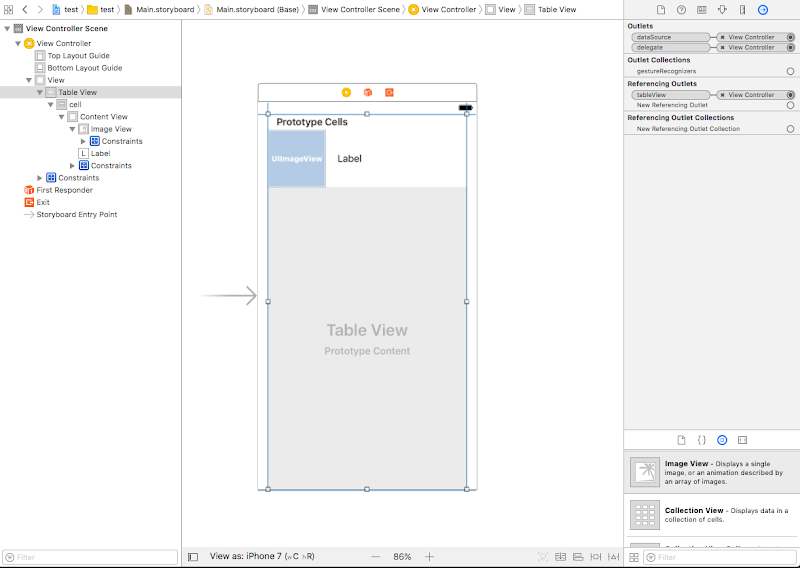
Task: Zoom out the canvas with minus
Action: (x=376, y=557)
